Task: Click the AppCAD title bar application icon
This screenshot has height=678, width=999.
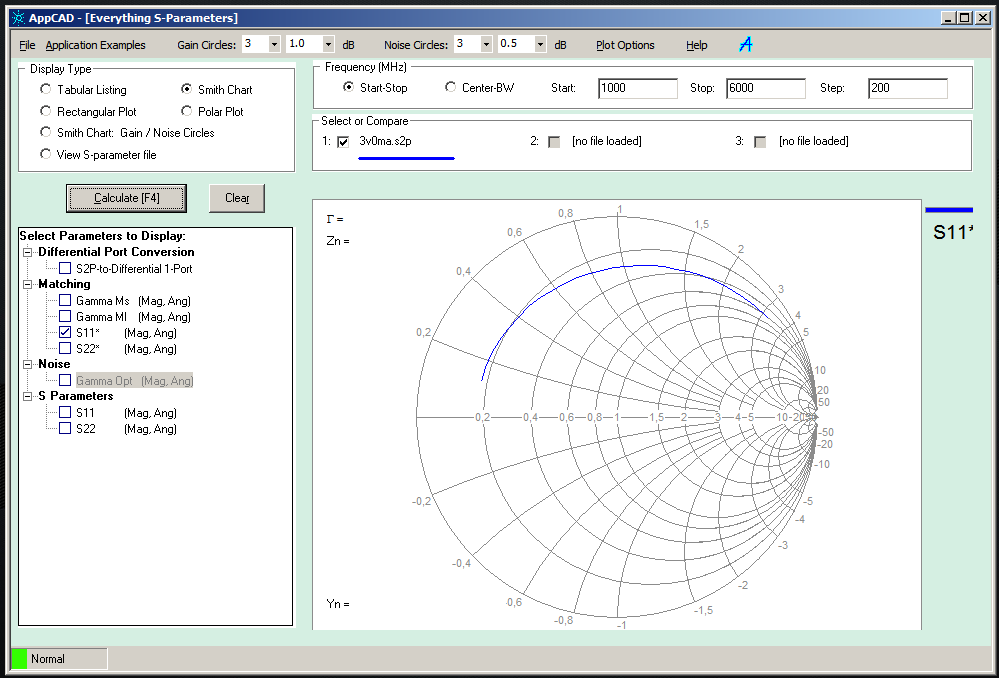Action: coord(17,18)
